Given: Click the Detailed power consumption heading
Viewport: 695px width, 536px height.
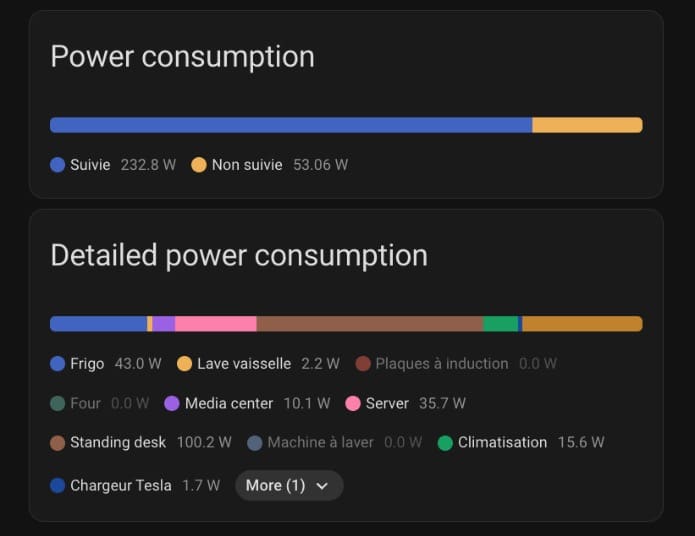Looking at the screenshot, I should pyautogui.click(x=239, y=256).
